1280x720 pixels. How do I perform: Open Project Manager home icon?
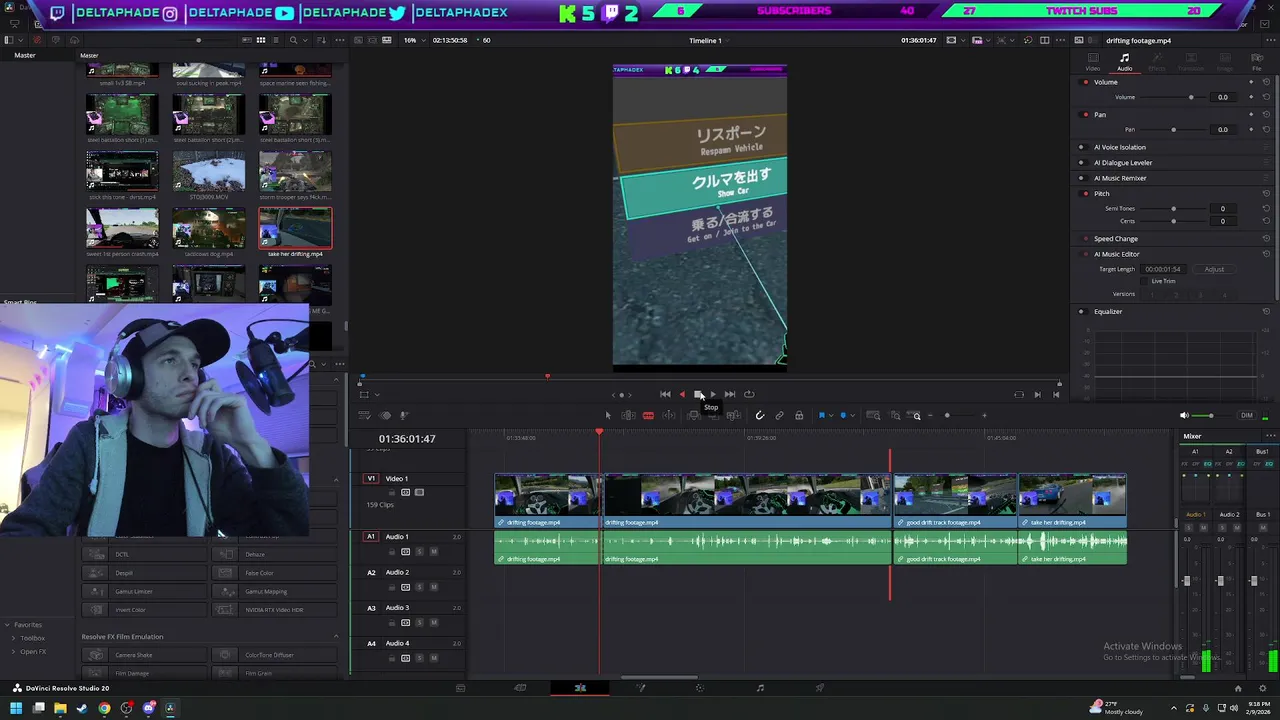pyautogui.click(x=1238, y=688)
